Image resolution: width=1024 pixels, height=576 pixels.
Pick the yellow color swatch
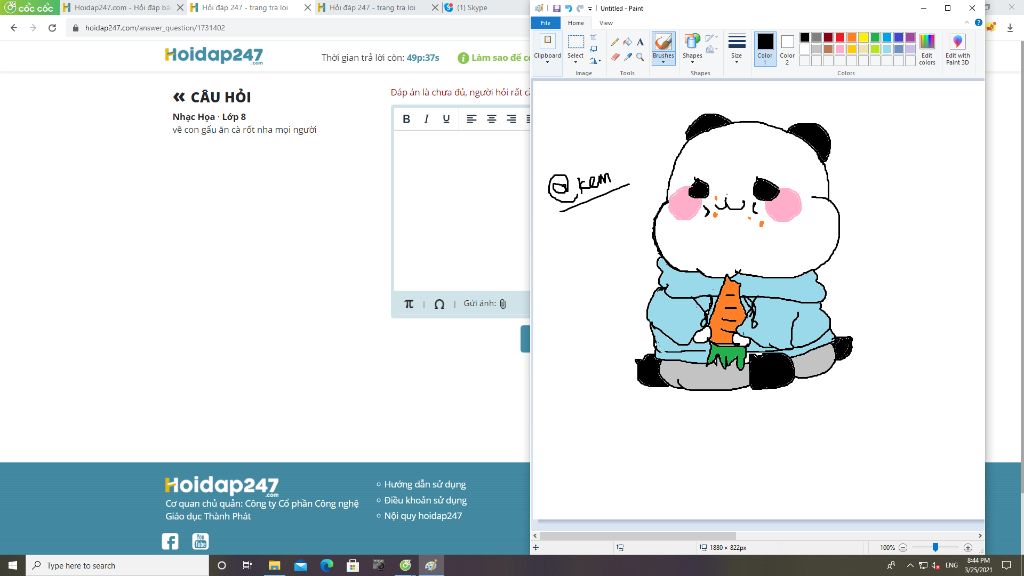point(863,37)
